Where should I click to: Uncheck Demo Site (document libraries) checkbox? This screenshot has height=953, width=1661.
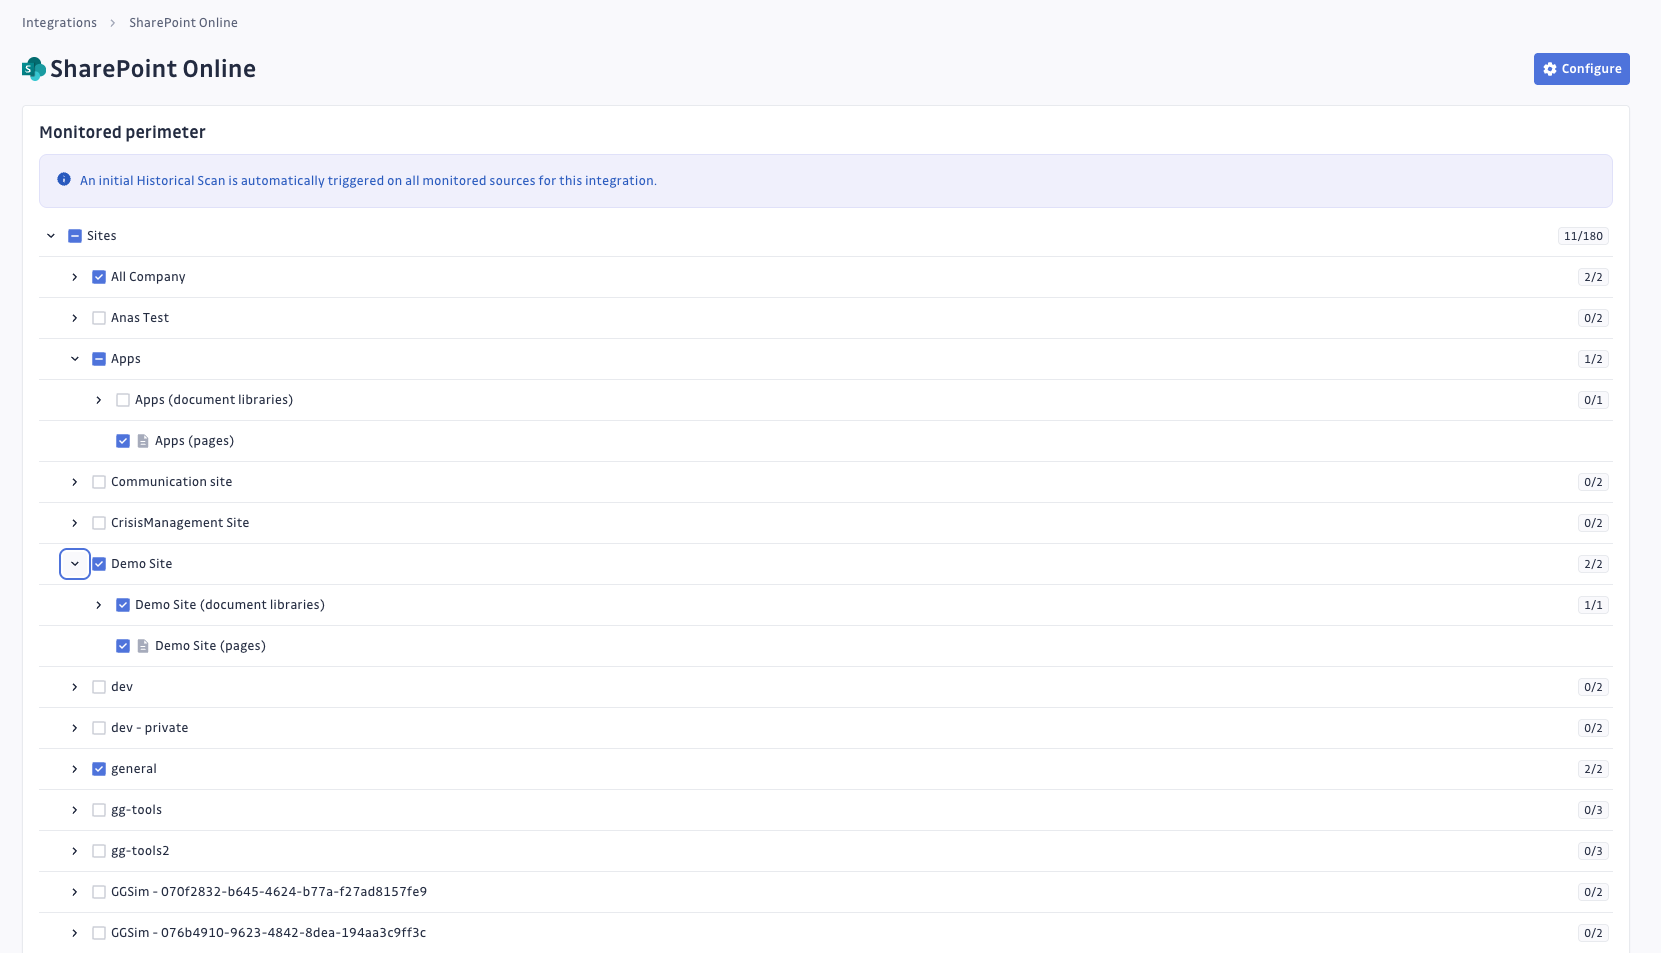point(123,605)
